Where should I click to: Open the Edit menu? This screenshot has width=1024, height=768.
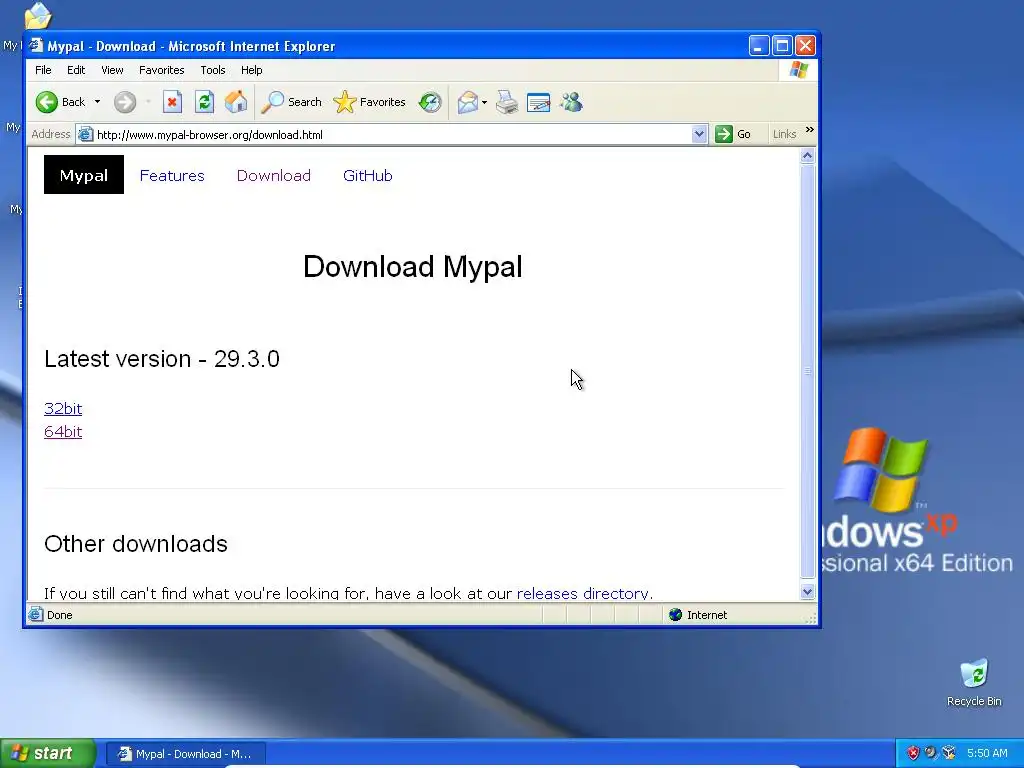click(x=76, y=70)
